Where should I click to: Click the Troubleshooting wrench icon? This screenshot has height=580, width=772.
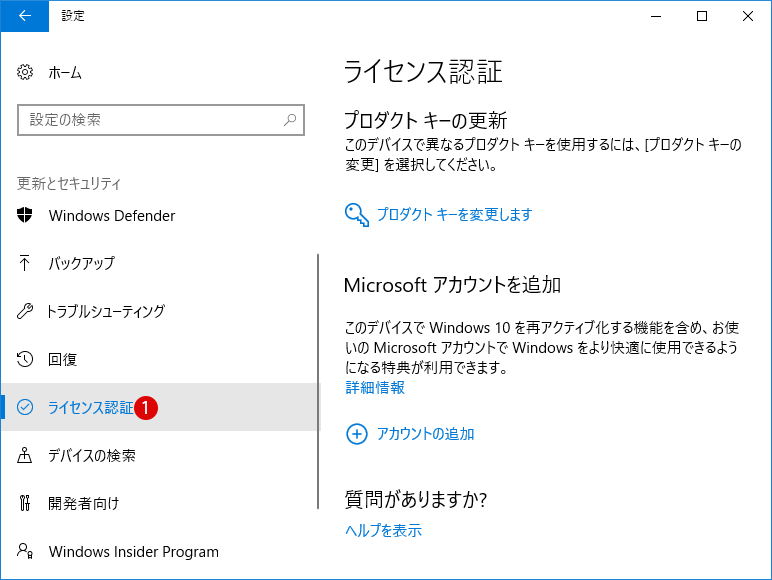pos(25,311)
